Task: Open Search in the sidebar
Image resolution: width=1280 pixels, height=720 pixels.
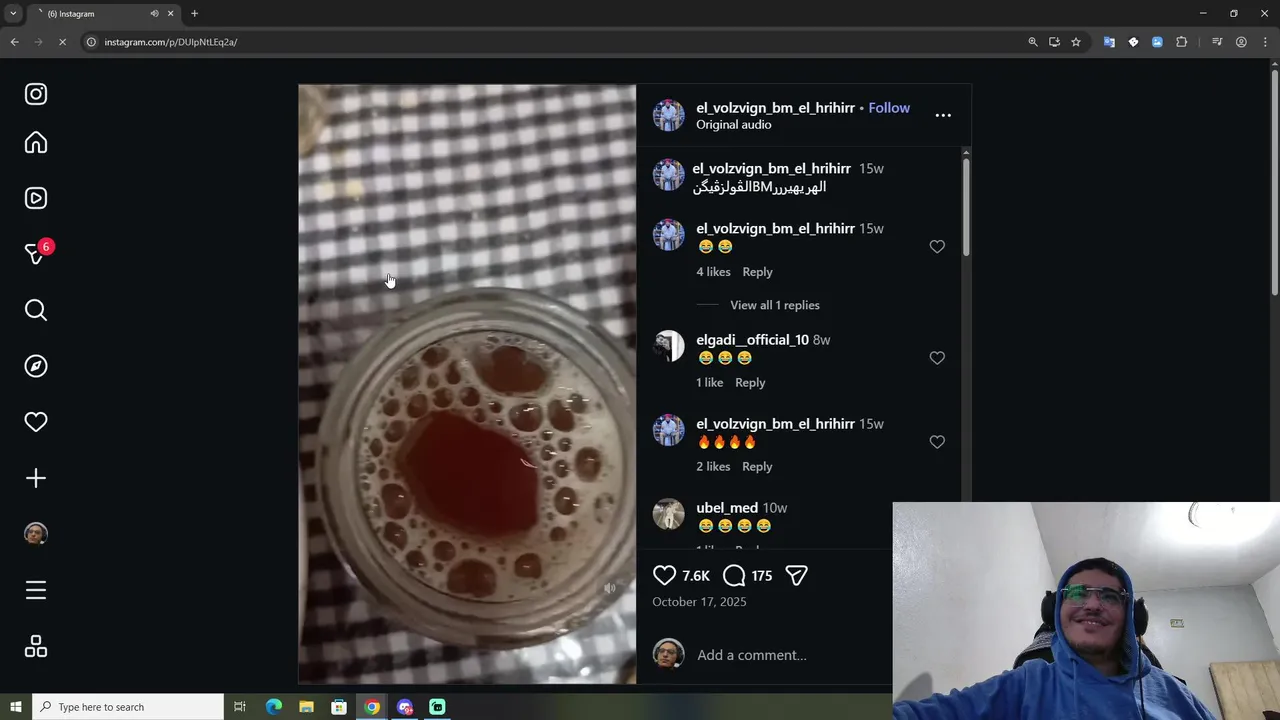Action: tap(36, 310)
